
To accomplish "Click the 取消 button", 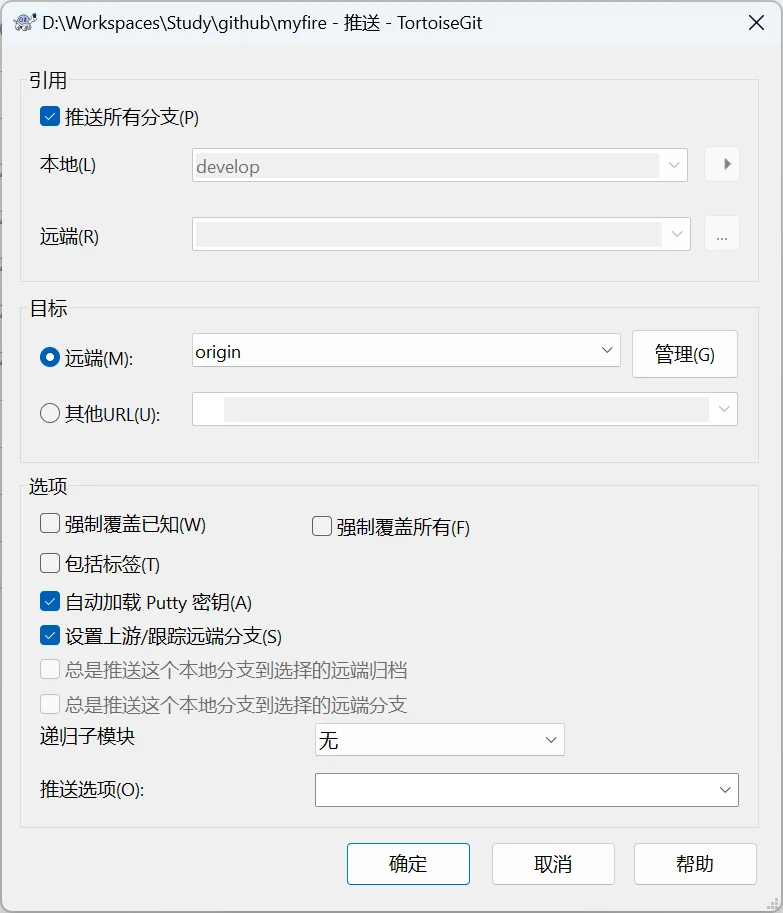I will (552, 864).
